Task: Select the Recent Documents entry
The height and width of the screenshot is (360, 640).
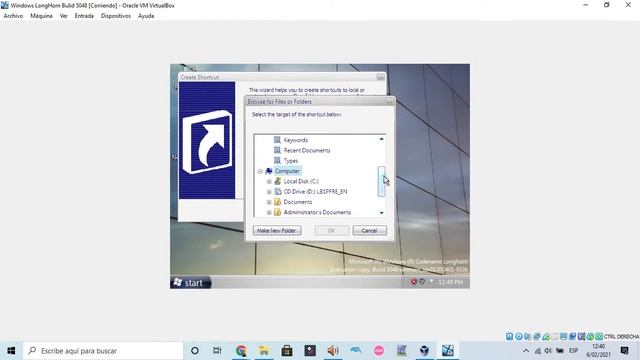Action: [307, 150]
